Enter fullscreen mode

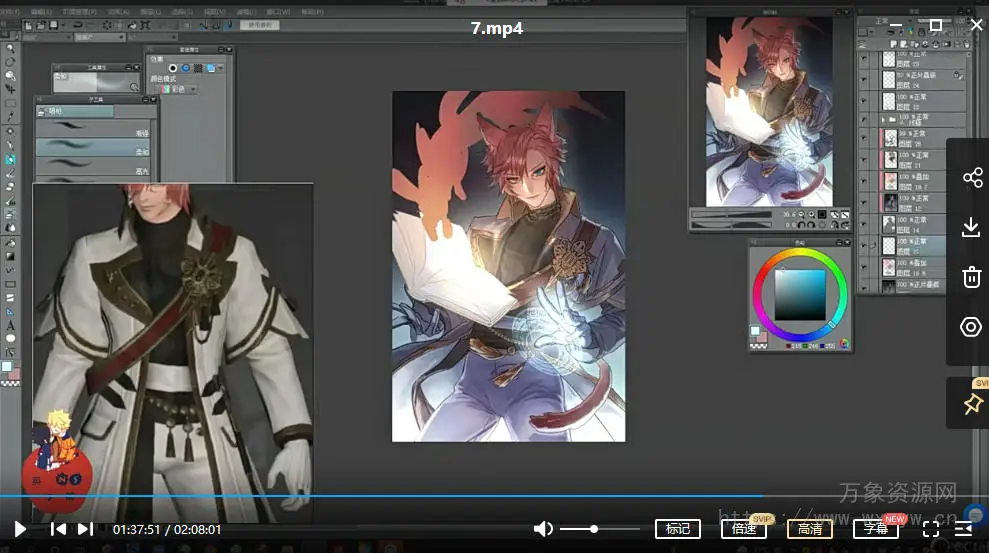[931, 529]
